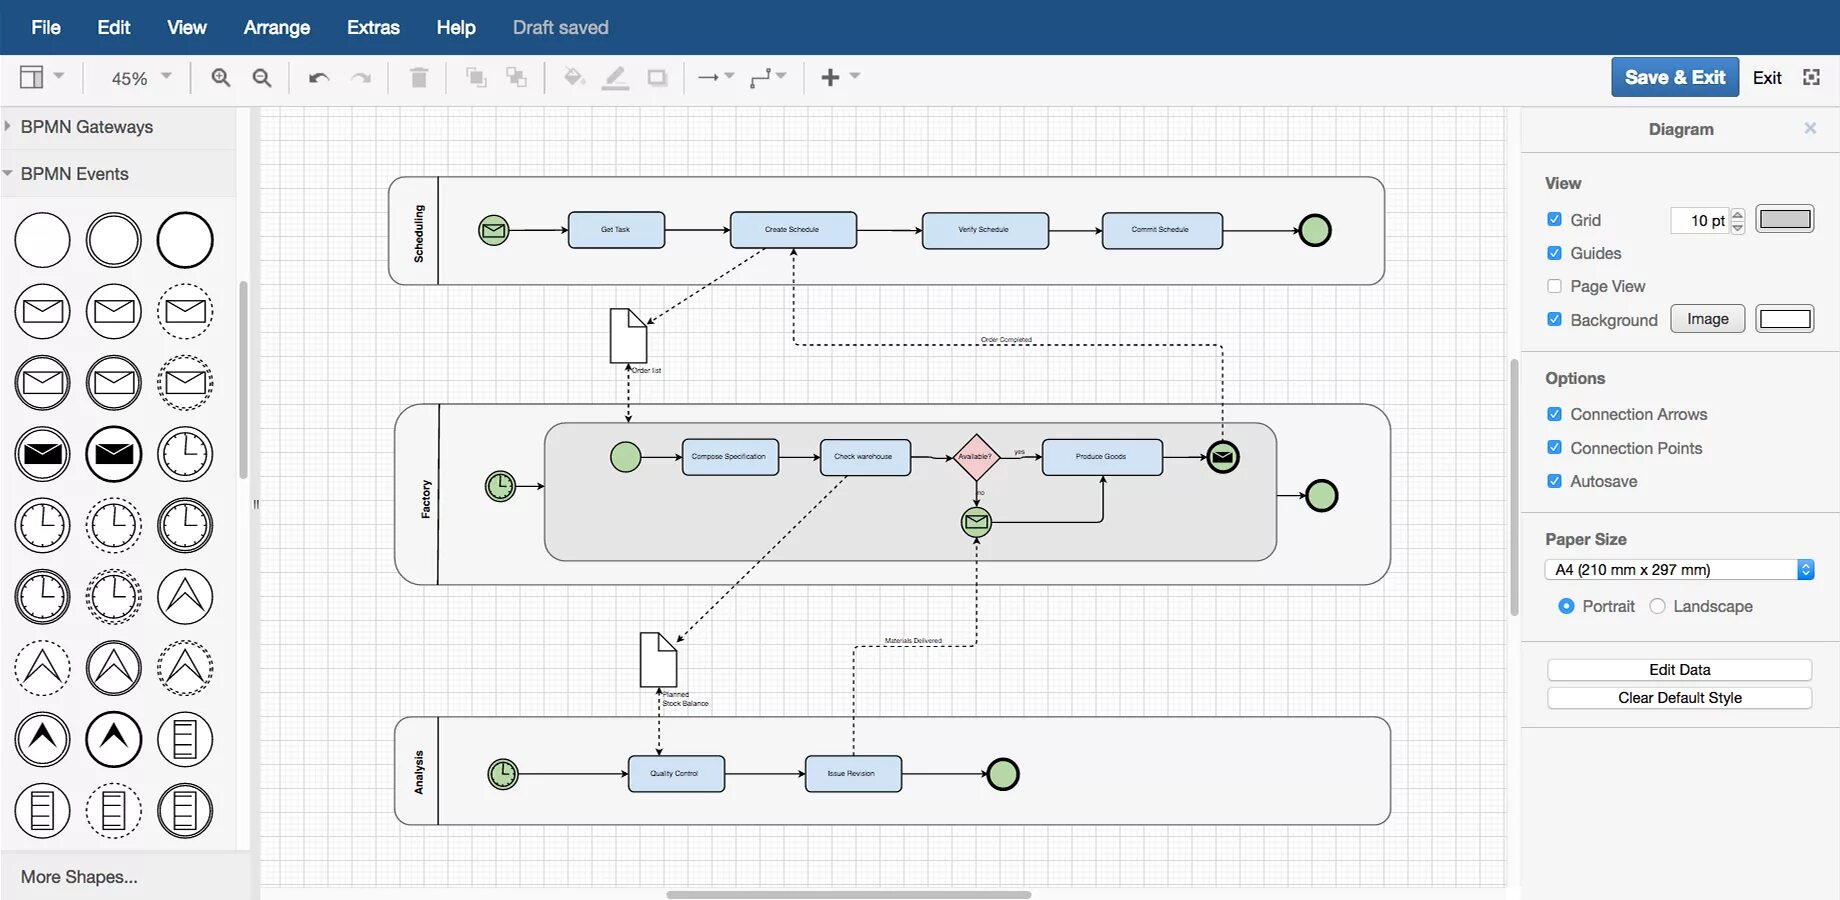Select the dashed message event envelope shape
This screenshot has width=1840, height=900.
185,311
